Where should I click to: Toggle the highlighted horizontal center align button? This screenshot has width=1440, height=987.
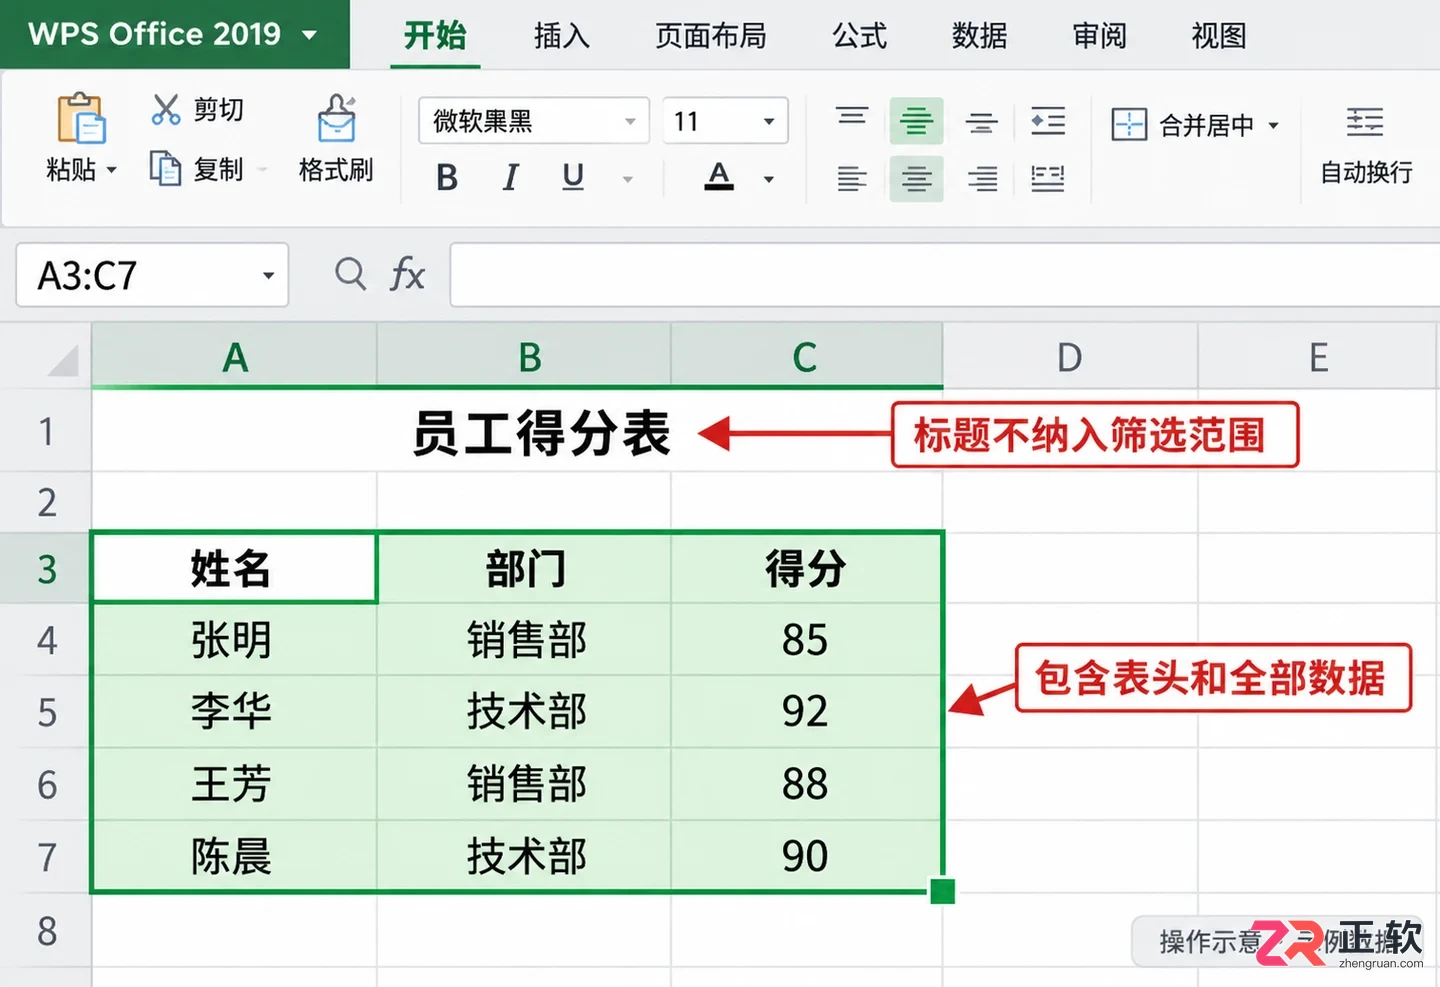pos(916,179)
